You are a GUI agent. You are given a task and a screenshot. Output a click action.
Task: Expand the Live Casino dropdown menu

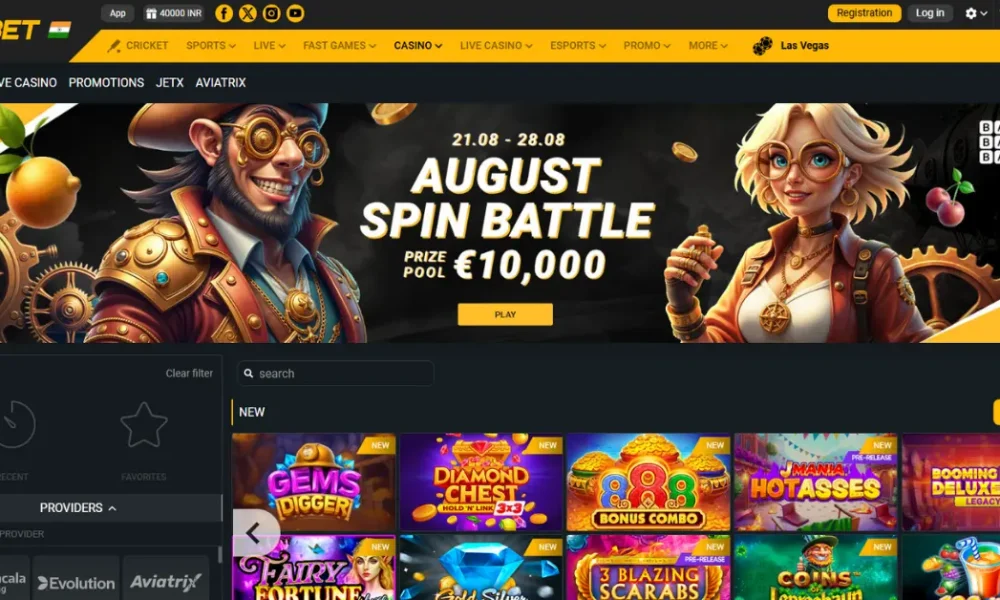point(496,46)
